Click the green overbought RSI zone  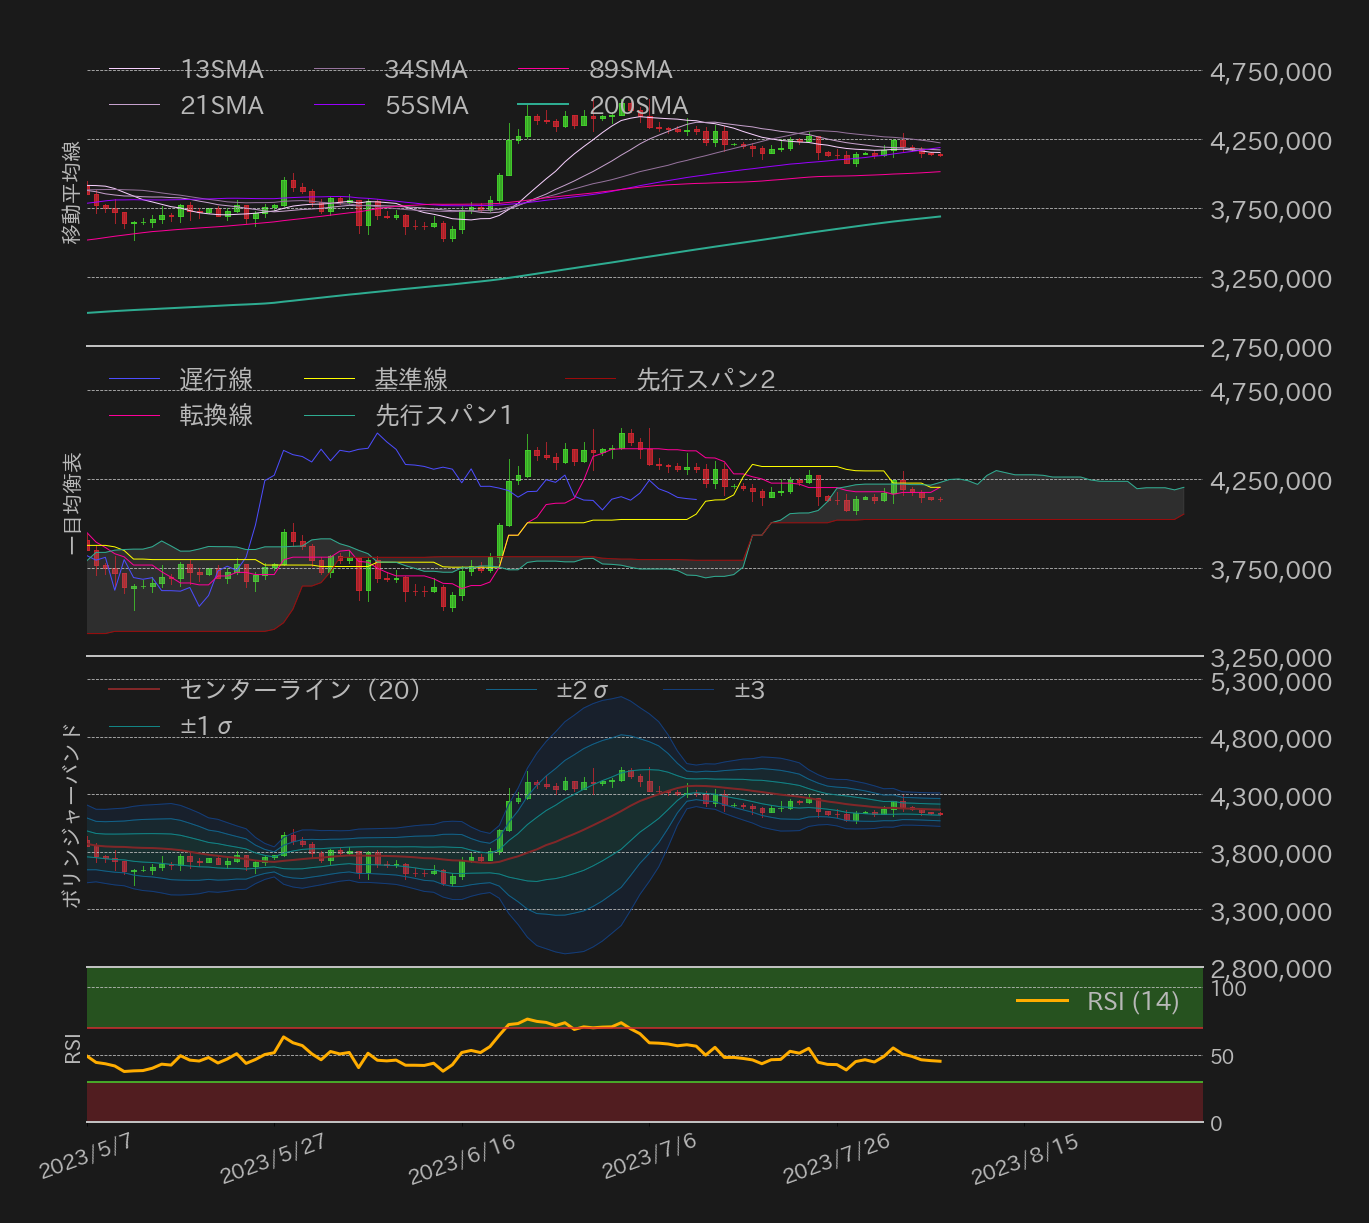coord(644,997)
